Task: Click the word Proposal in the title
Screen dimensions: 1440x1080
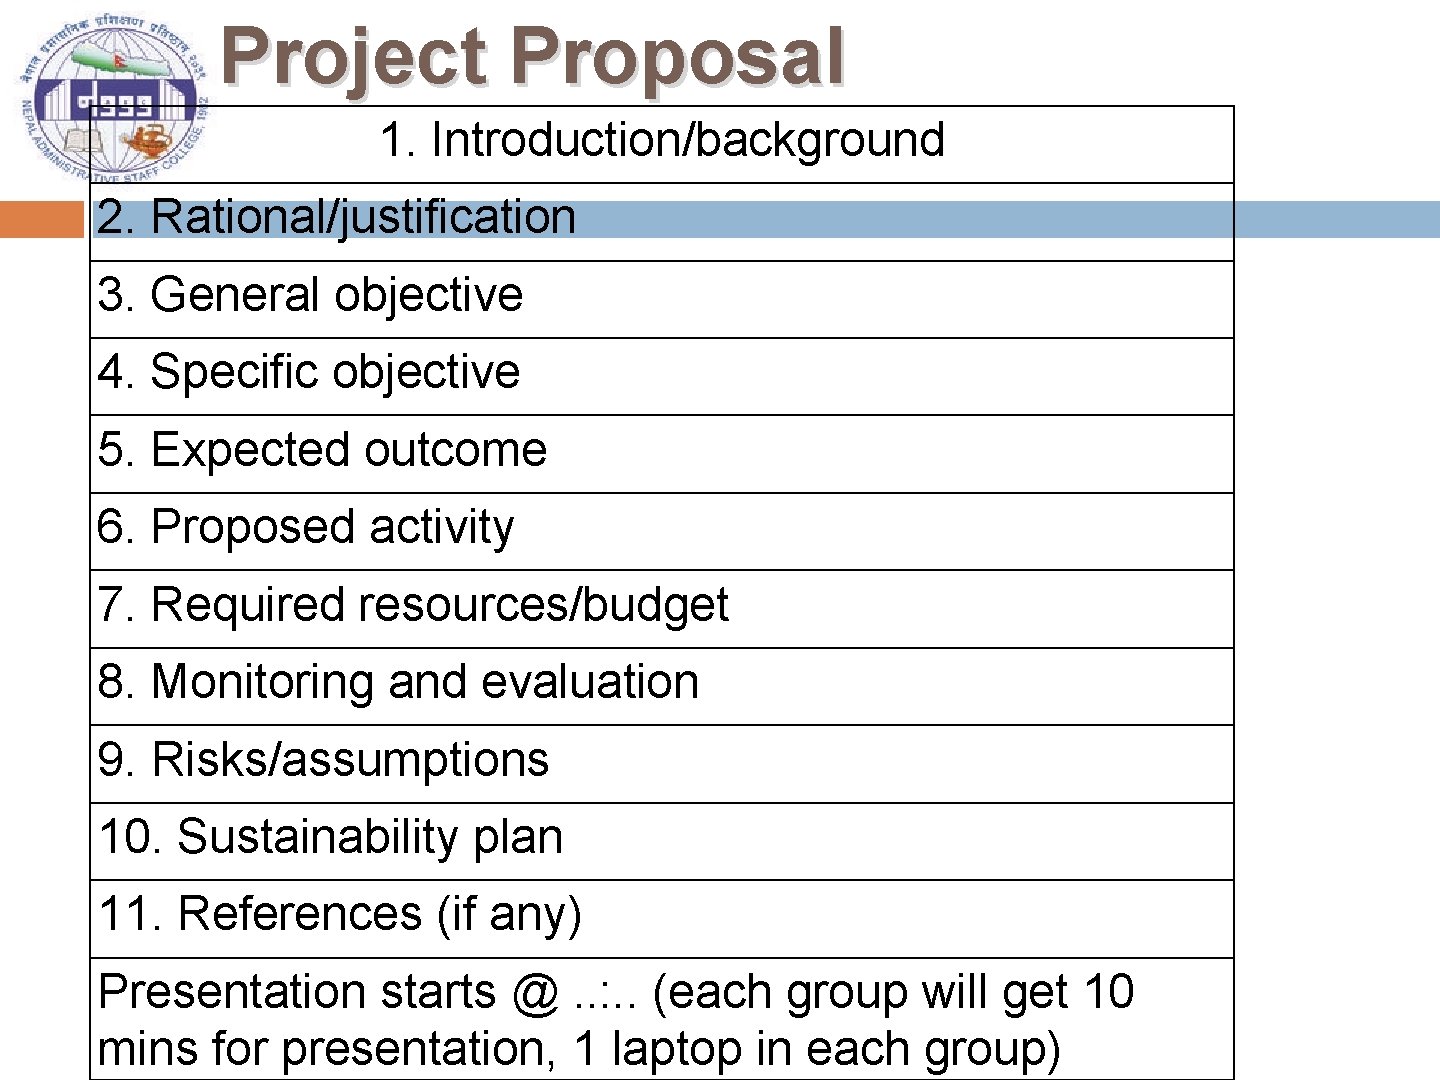Action: (x=678, y=58)
